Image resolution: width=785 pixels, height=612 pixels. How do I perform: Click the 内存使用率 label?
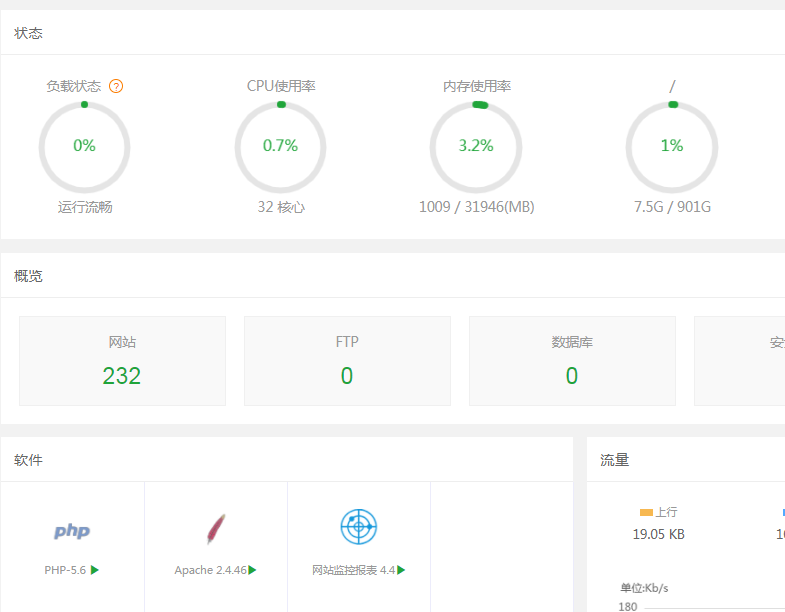click(x=477, y=86)
